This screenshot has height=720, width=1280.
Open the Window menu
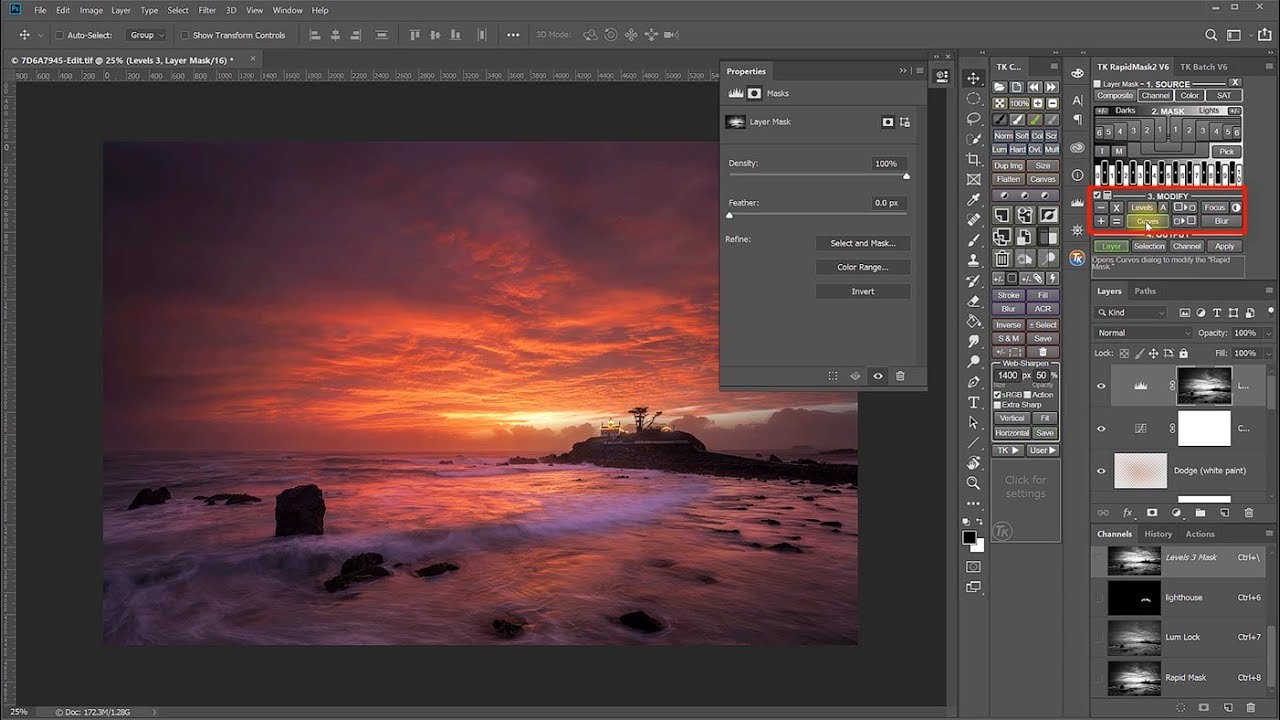pyautogui.click(x=287, y=10)
